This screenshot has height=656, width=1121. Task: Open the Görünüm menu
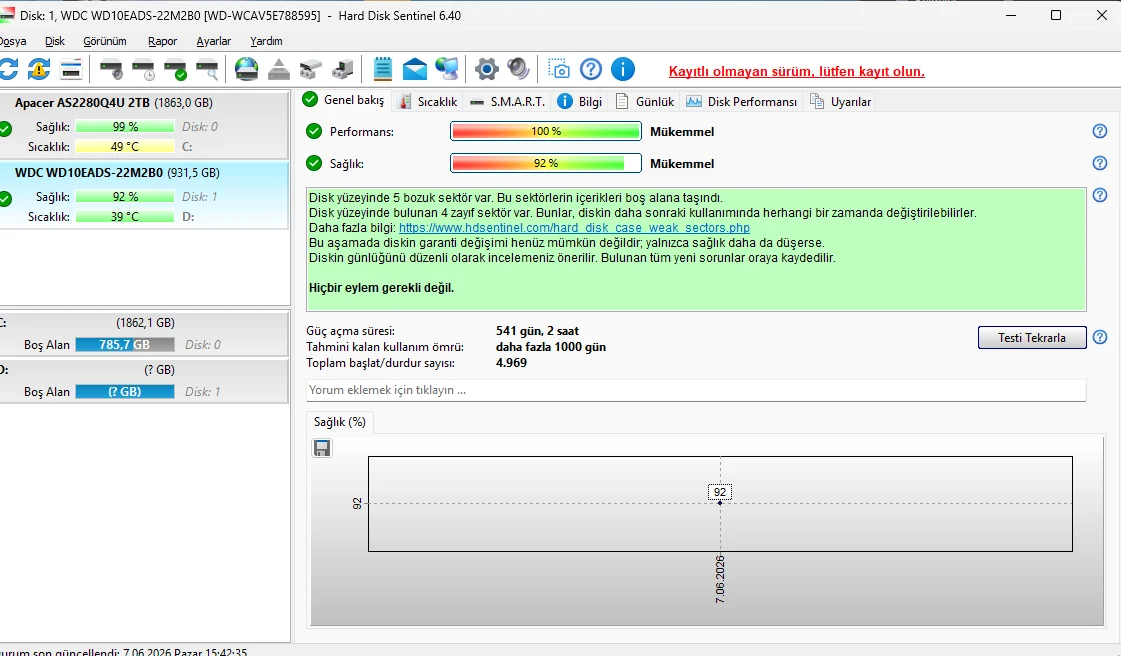pos(104,41)
